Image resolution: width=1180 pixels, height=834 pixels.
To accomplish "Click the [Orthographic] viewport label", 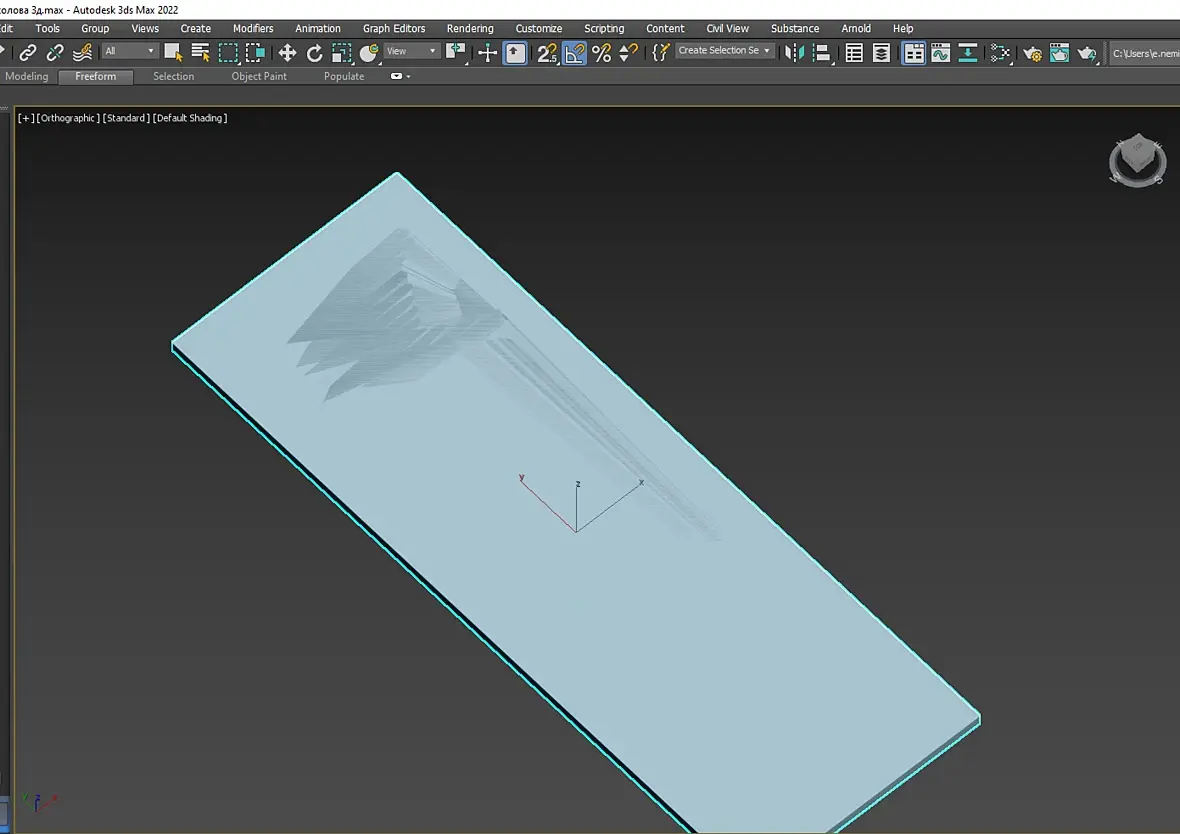I will [x=68, y=118].
